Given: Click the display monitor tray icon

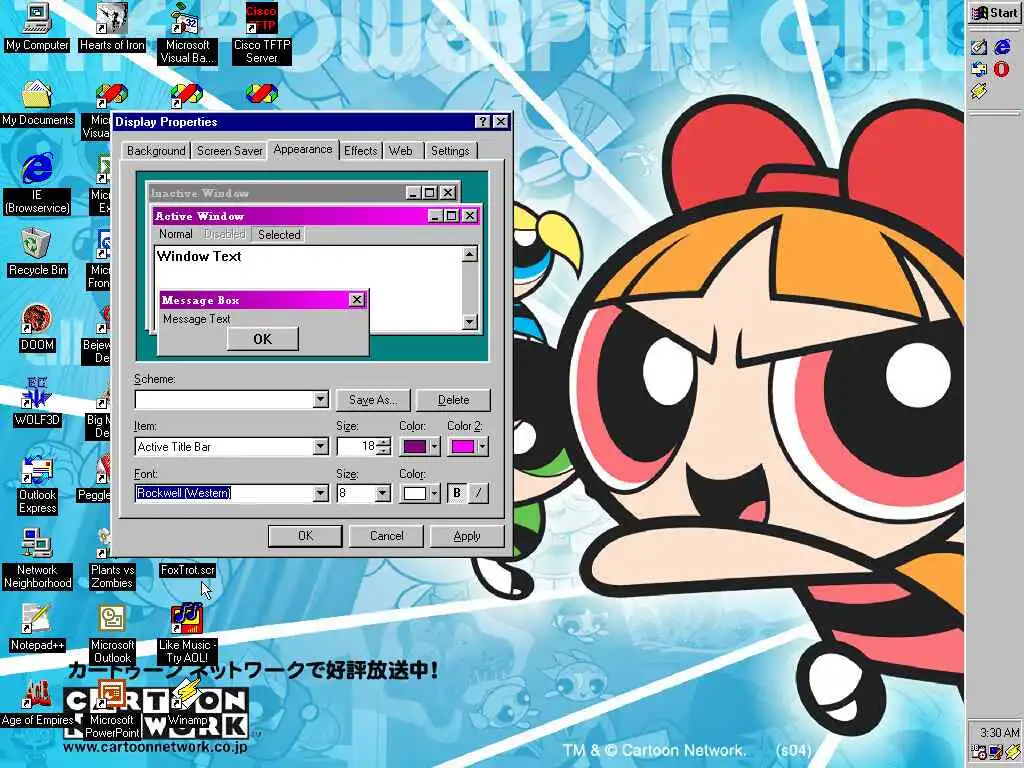Looking at the screenshot, I should (995, 752).
